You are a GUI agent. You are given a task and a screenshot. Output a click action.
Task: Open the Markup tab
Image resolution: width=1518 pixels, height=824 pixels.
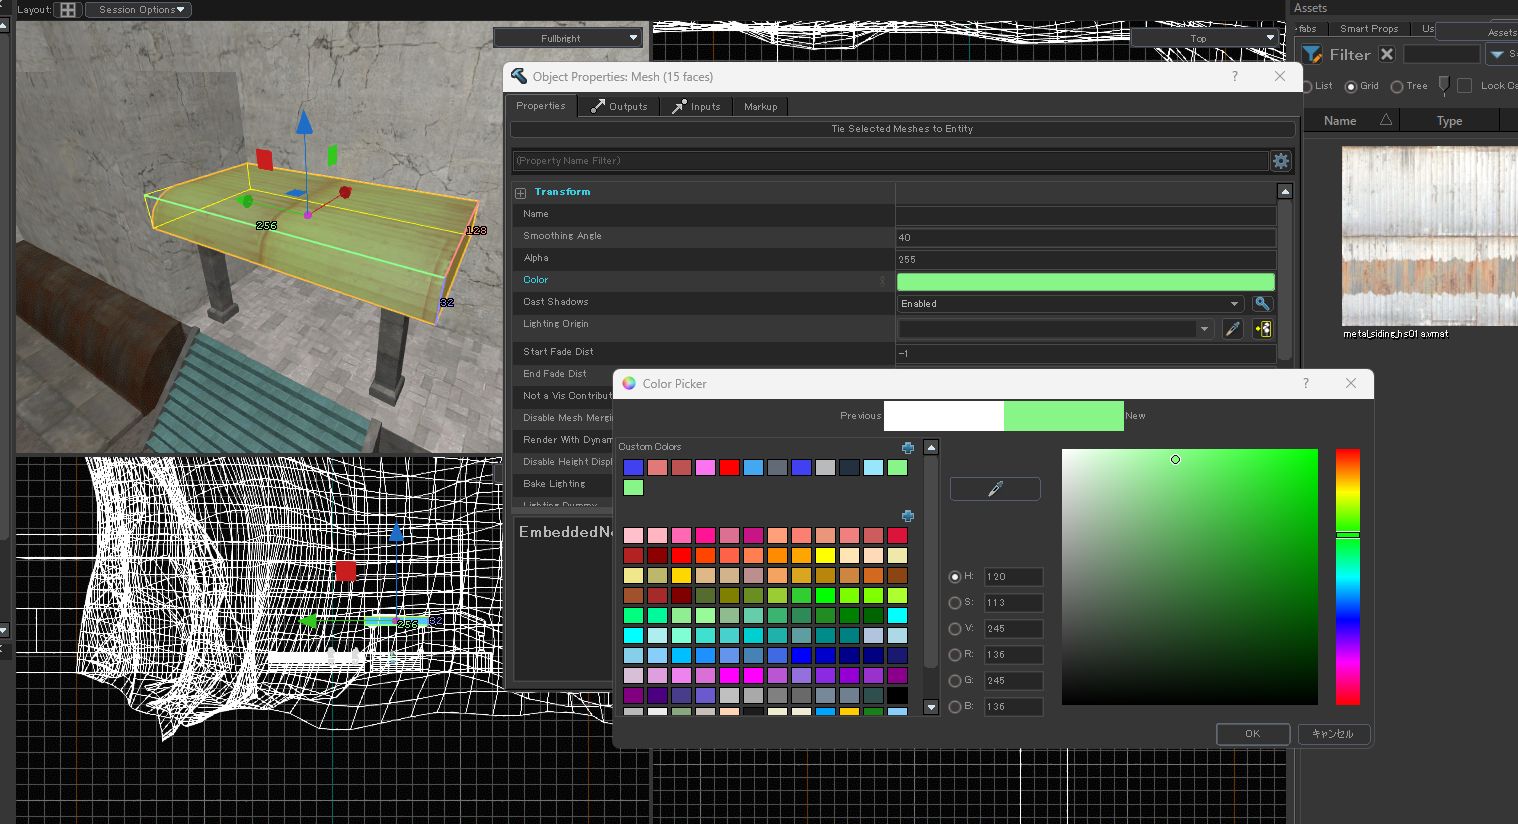tap(760, 106)
